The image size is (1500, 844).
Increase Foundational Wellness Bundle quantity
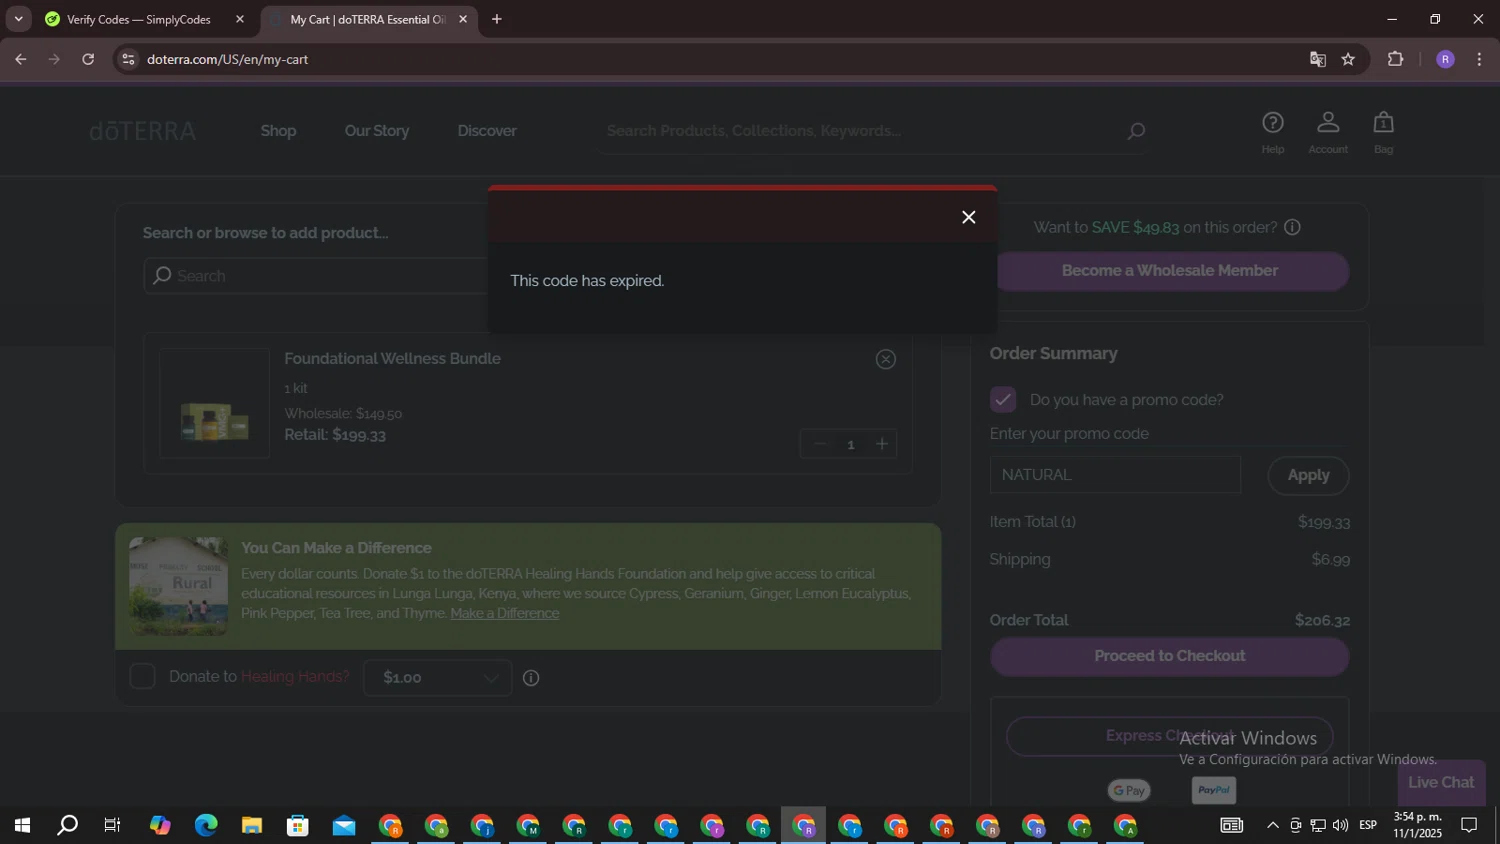pyautogui.click(x=882, y=444)
